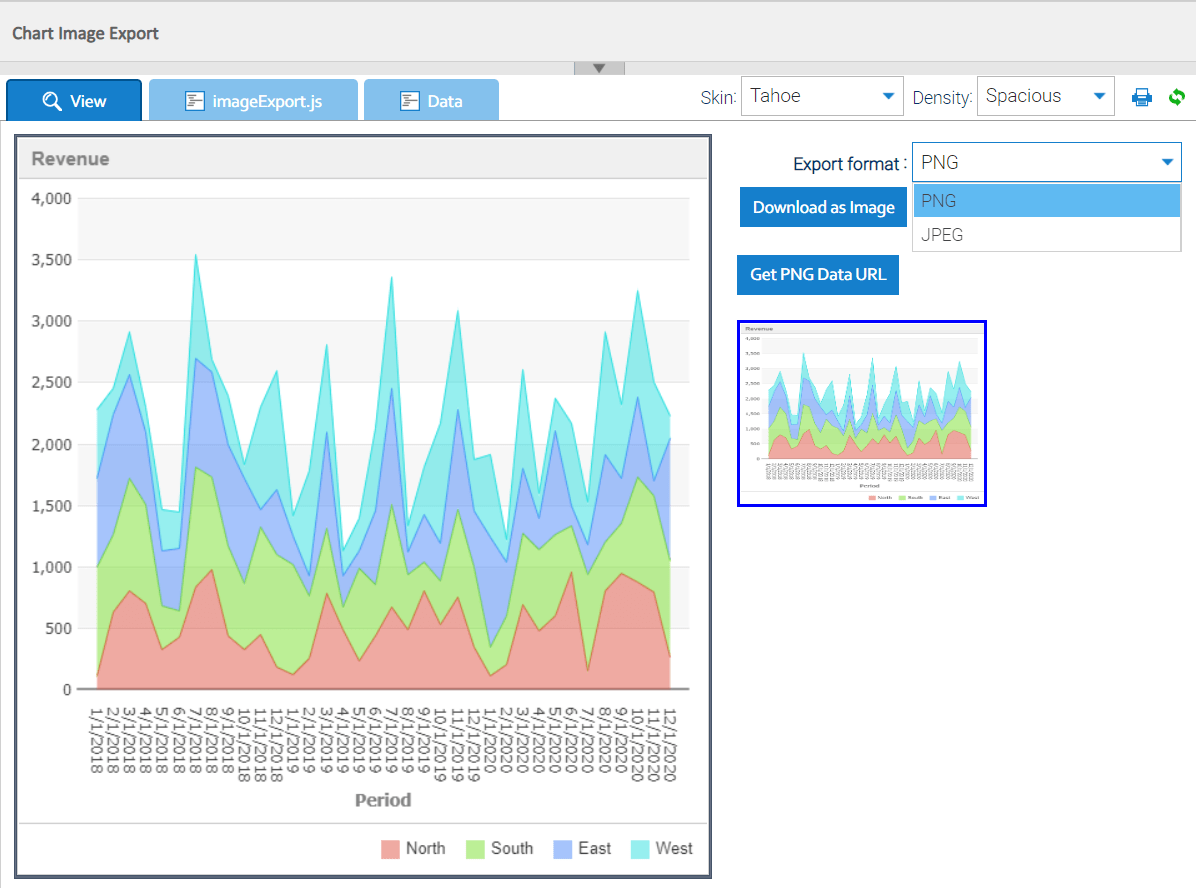Click the Data tab document icon
The height and width of the screenshot is (888, 1196).
[409, 101]
